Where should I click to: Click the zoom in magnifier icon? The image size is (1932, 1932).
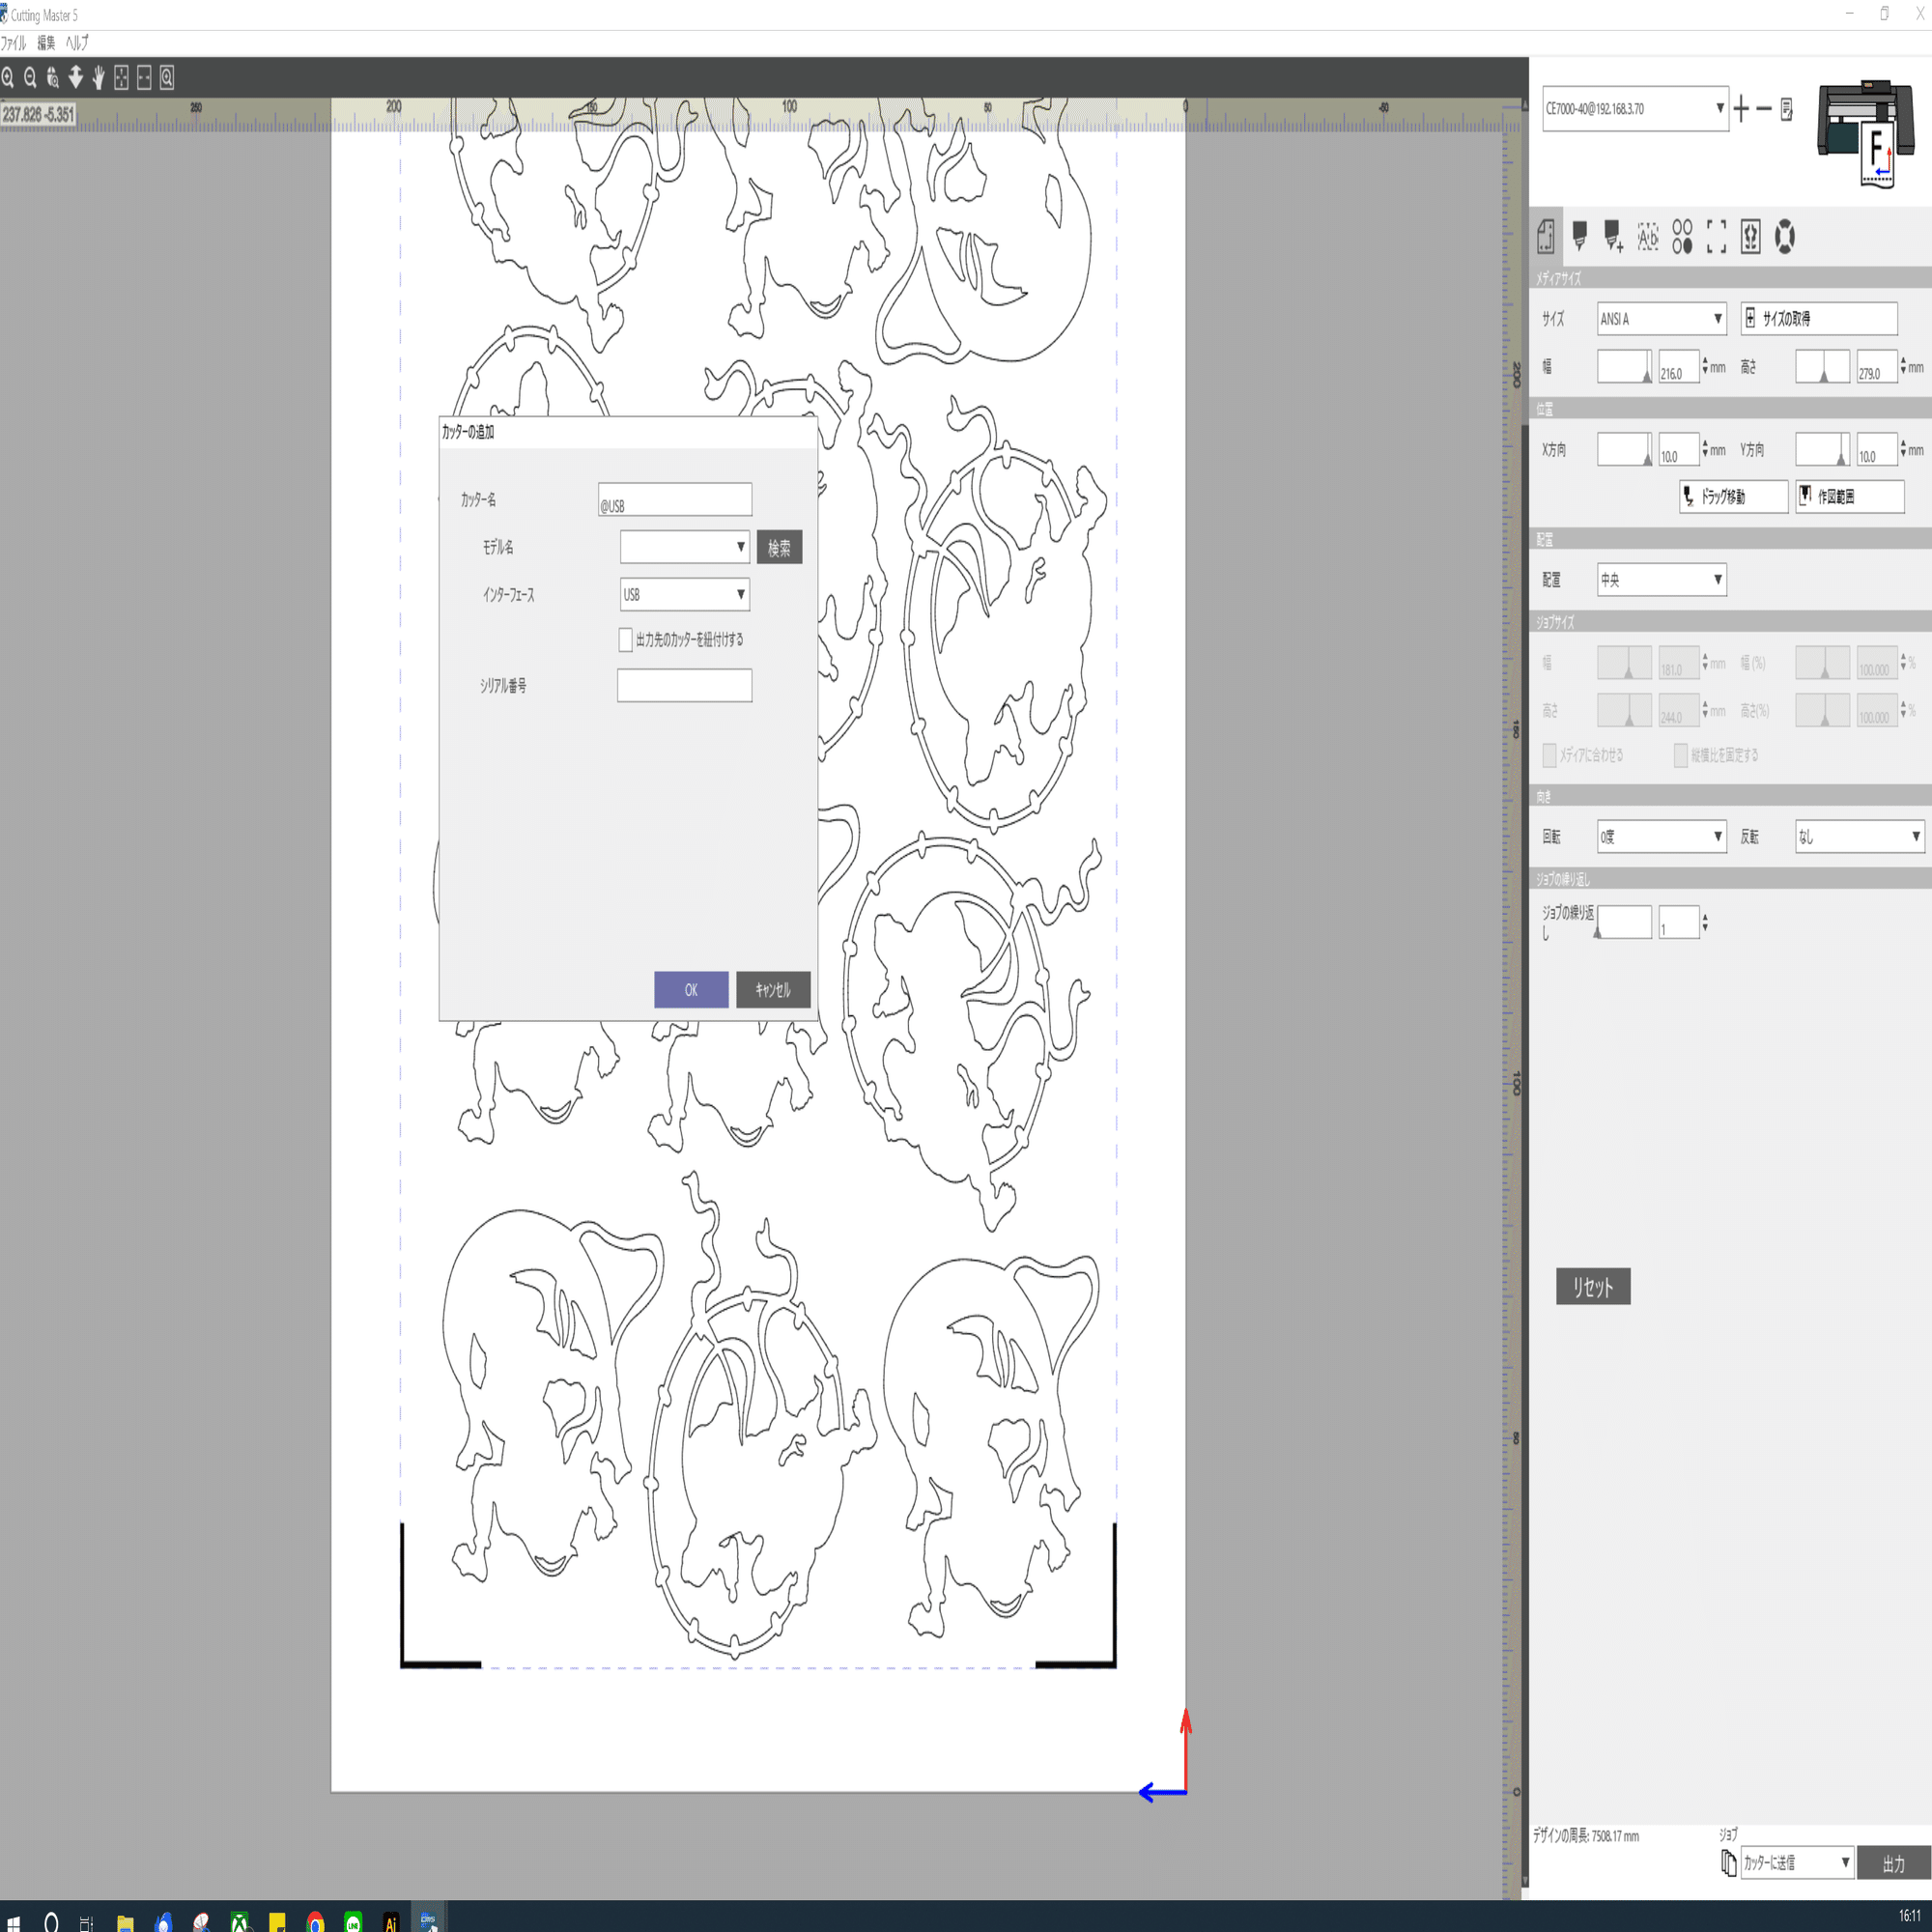click(8, 77)
